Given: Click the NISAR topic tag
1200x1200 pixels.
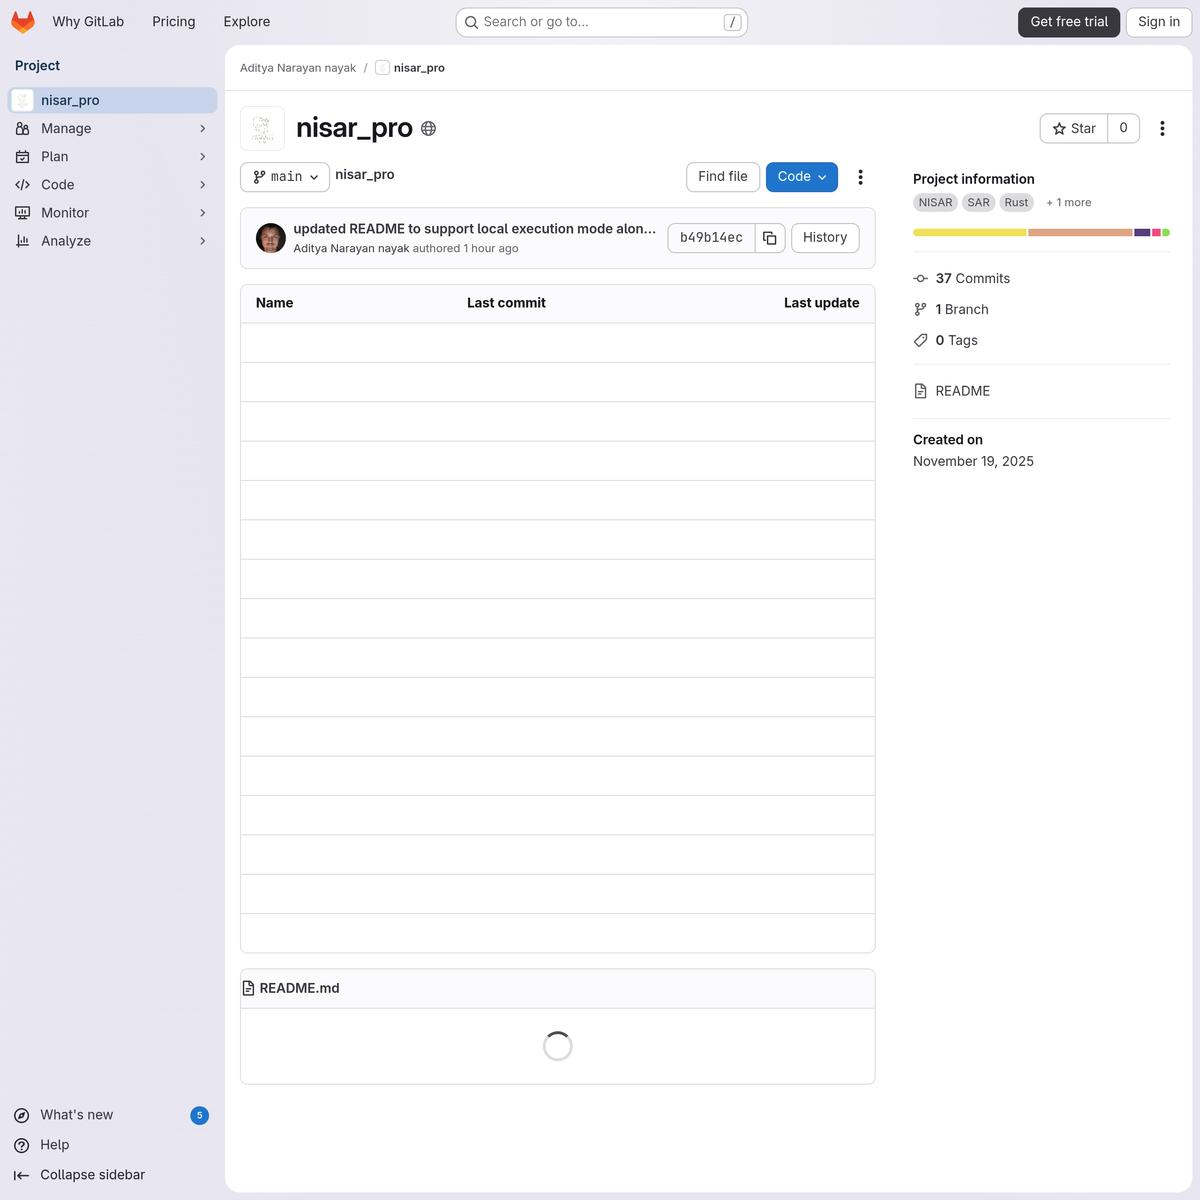Looking at the screenshot, I should click(936, 202).
